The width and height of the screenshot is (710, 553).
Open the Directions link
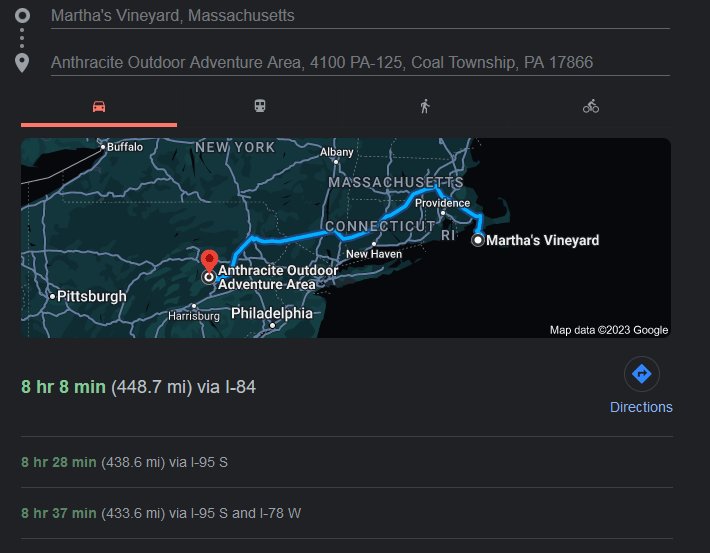click(641, 407)
